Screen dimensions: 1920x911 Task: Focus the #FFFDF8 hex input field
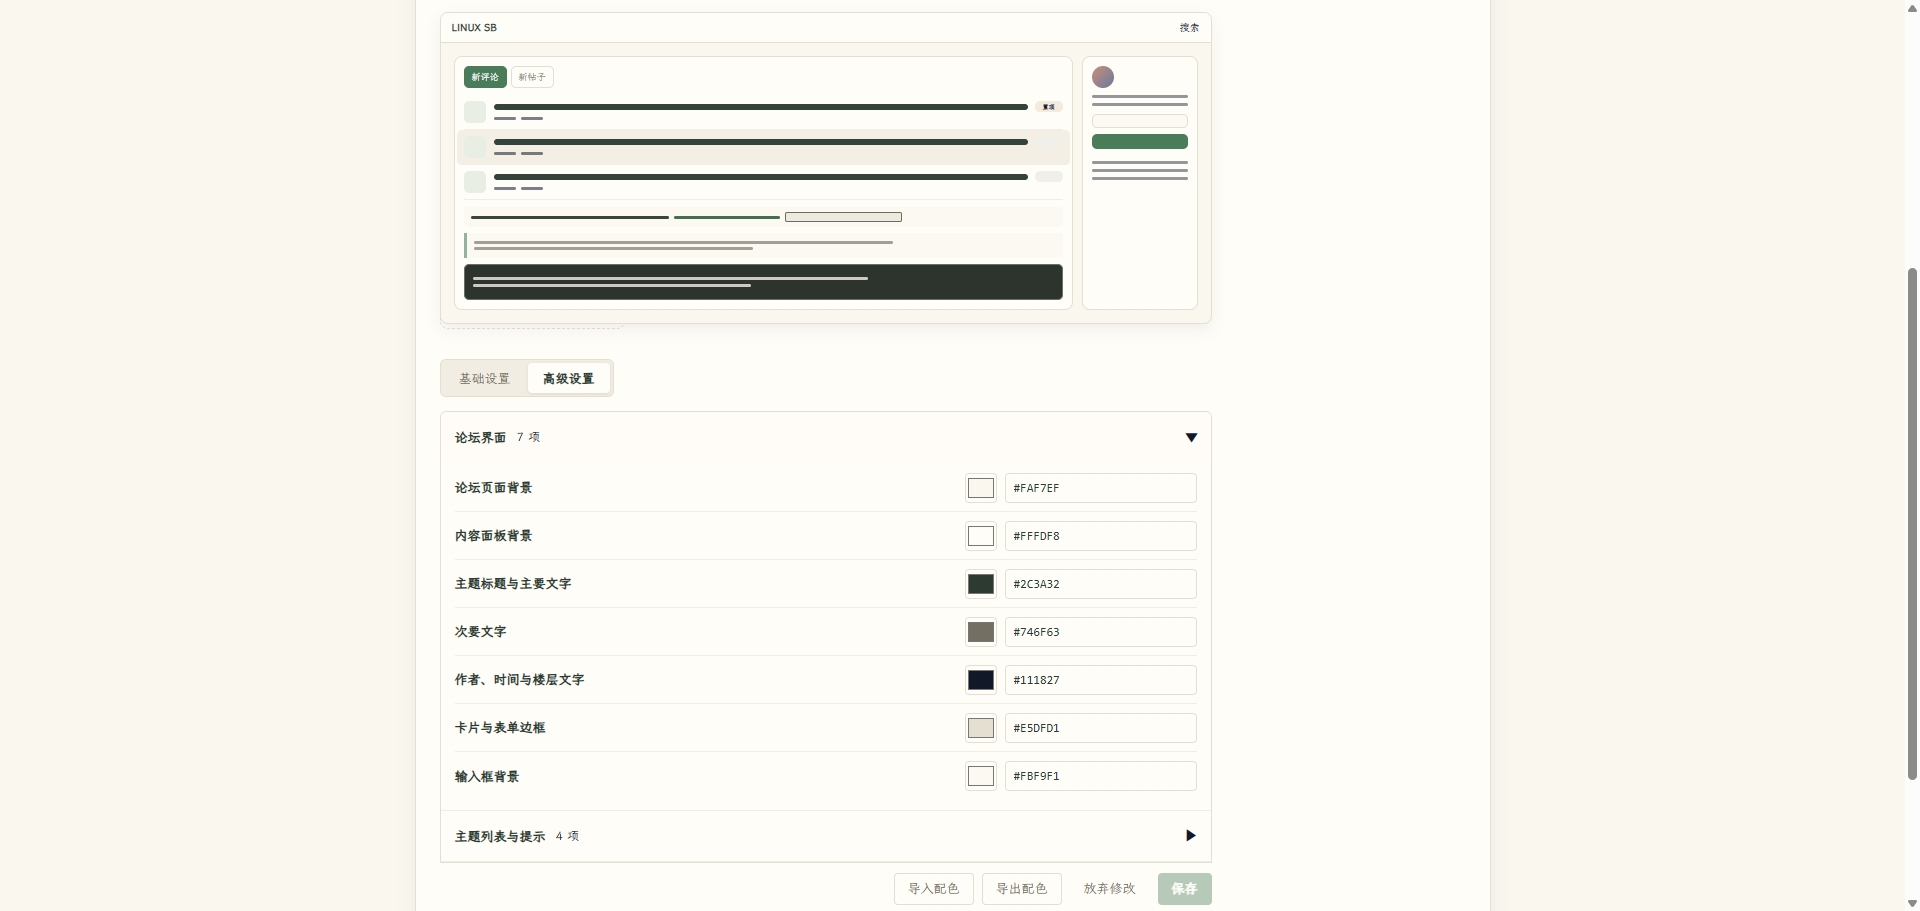click(1101, 536)
